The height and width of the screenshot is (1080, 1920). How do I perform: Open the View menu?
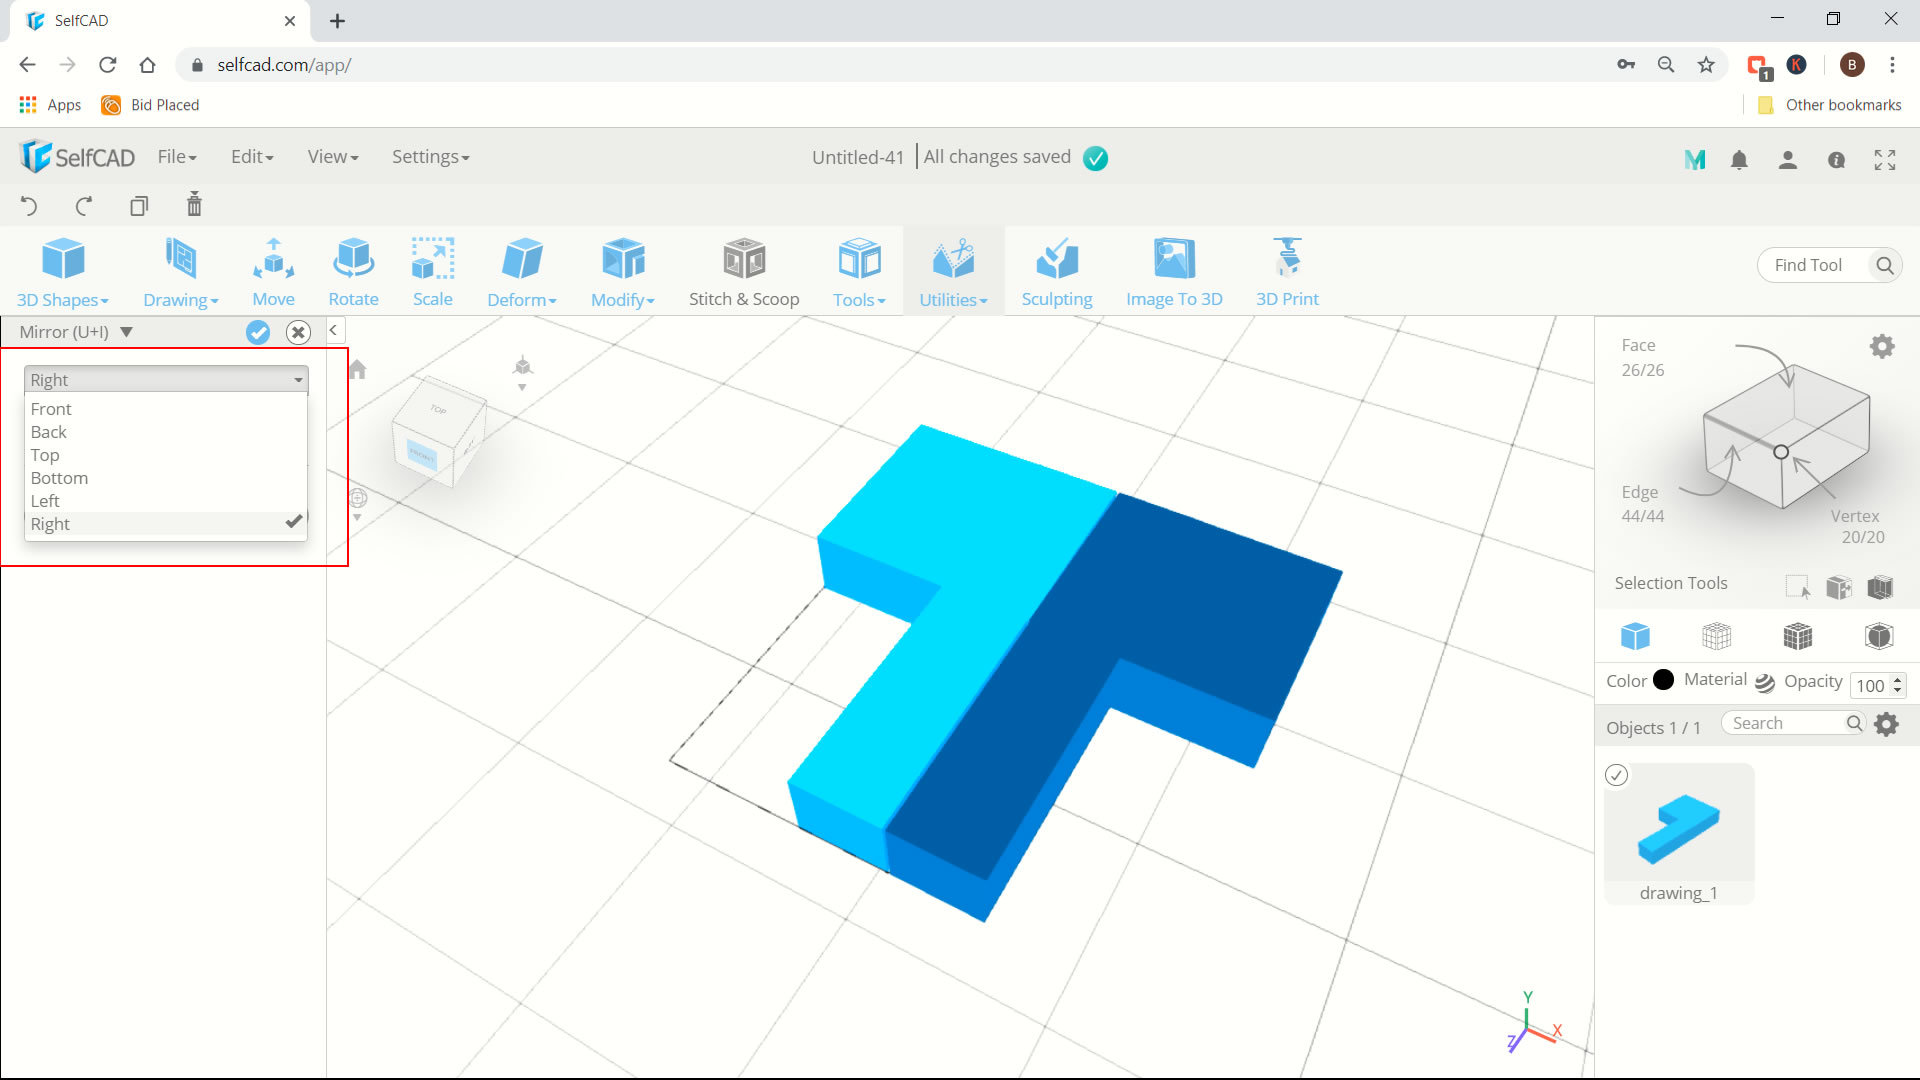point(333,157)
